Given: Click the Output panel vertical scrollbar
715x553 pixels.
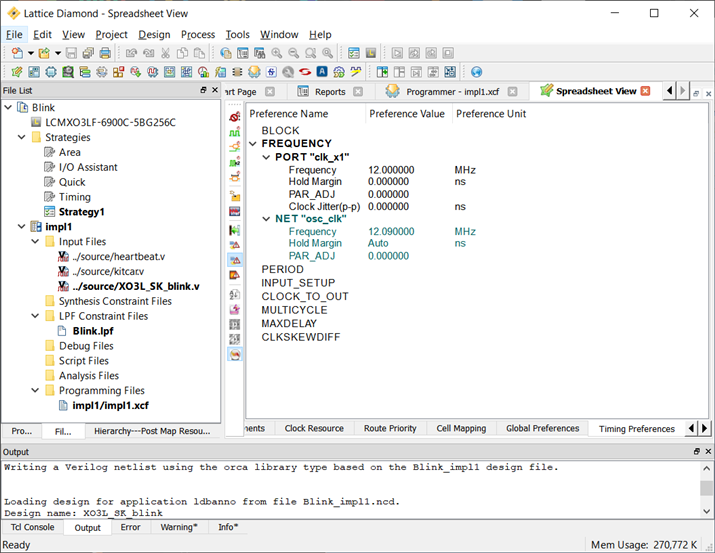Looking at the screenshot, I should (x=707, y=488).
